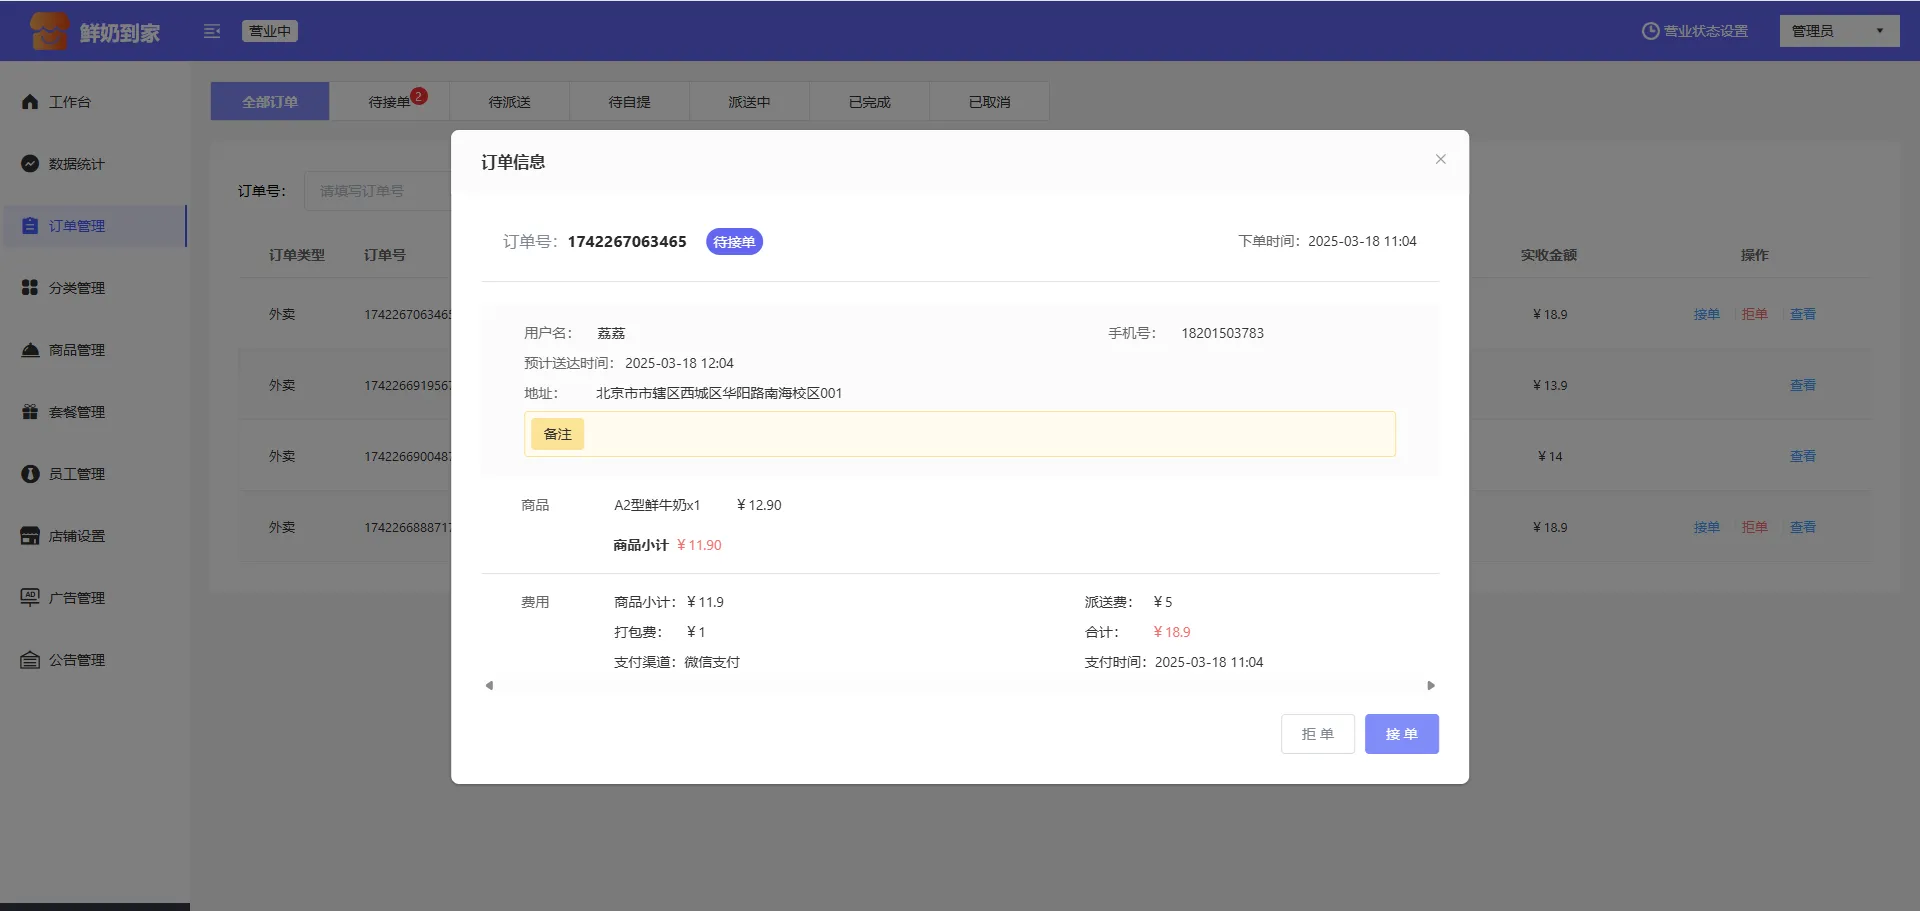Screen dimensions: 1920x911
Task: Click the 订单号 search input field
Action: 378,191
